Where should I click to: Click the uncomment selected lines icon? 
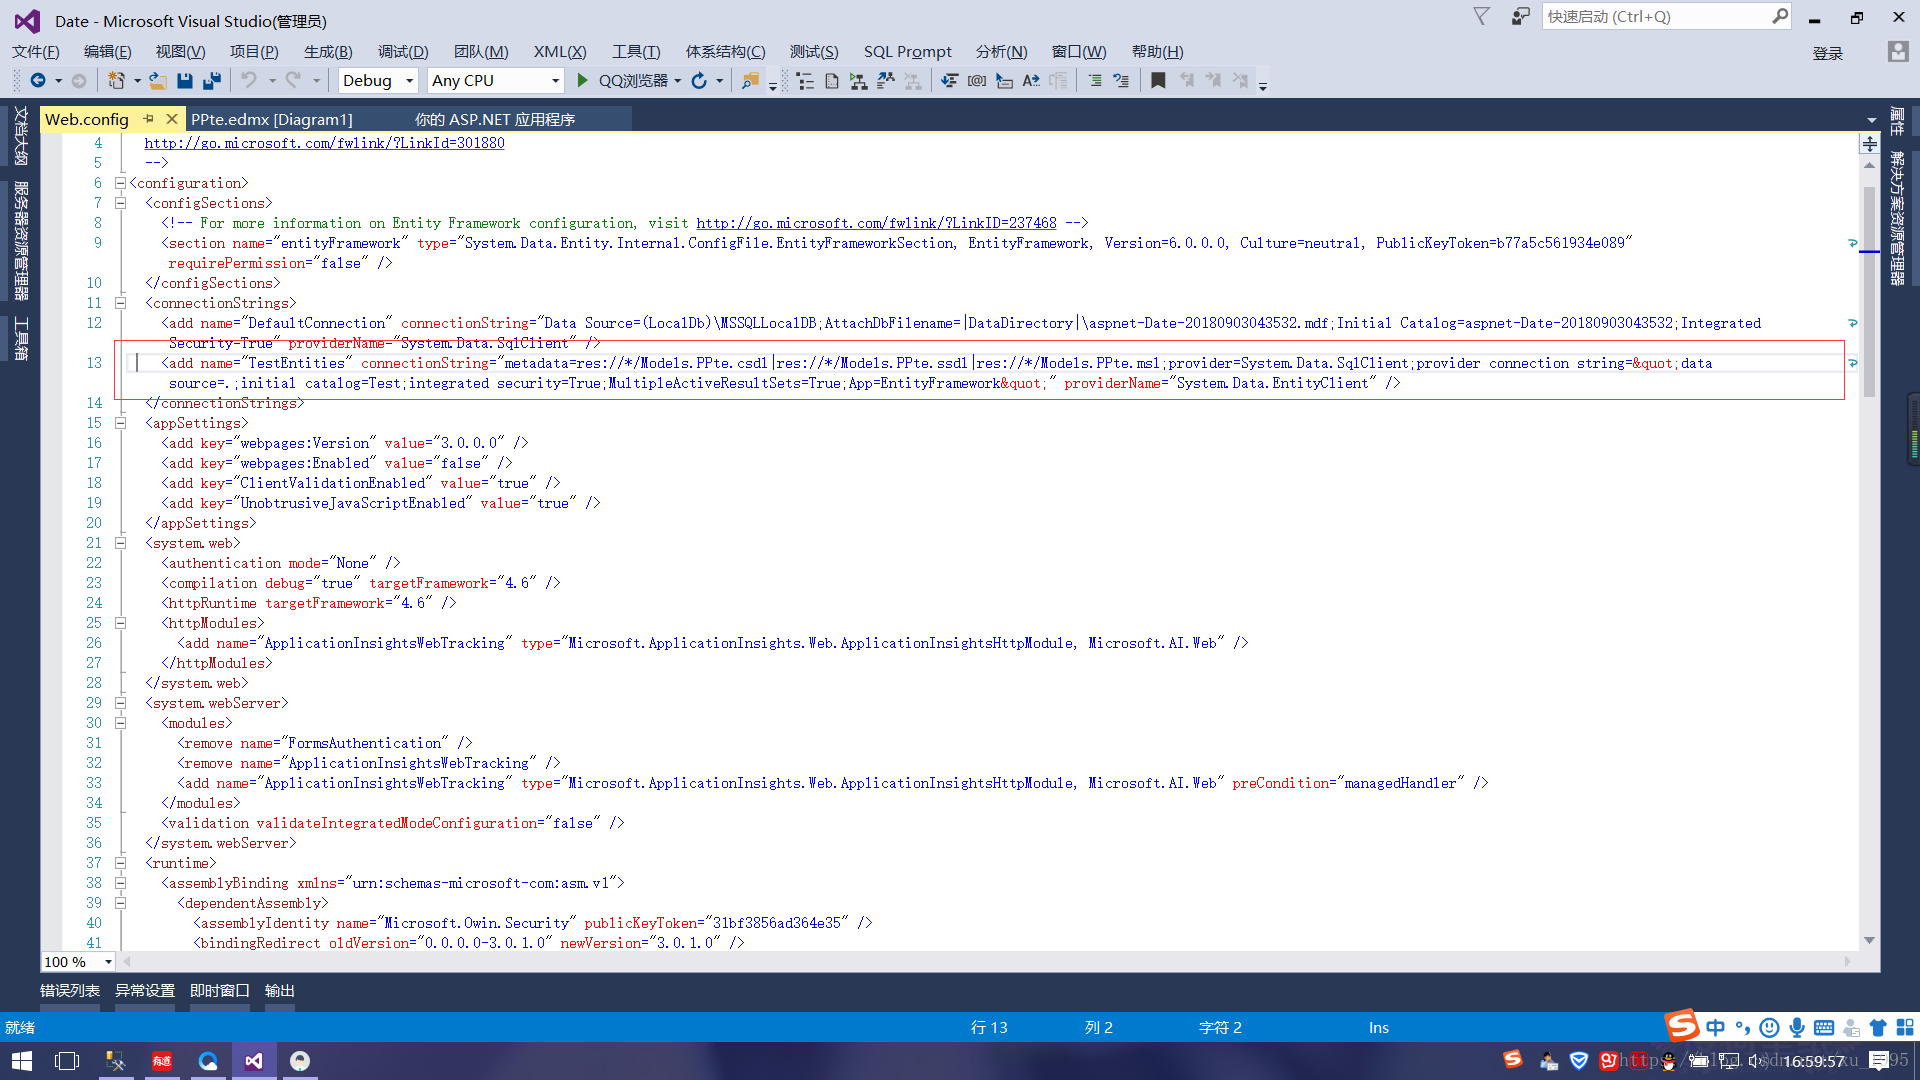[x=1121, y=81]
